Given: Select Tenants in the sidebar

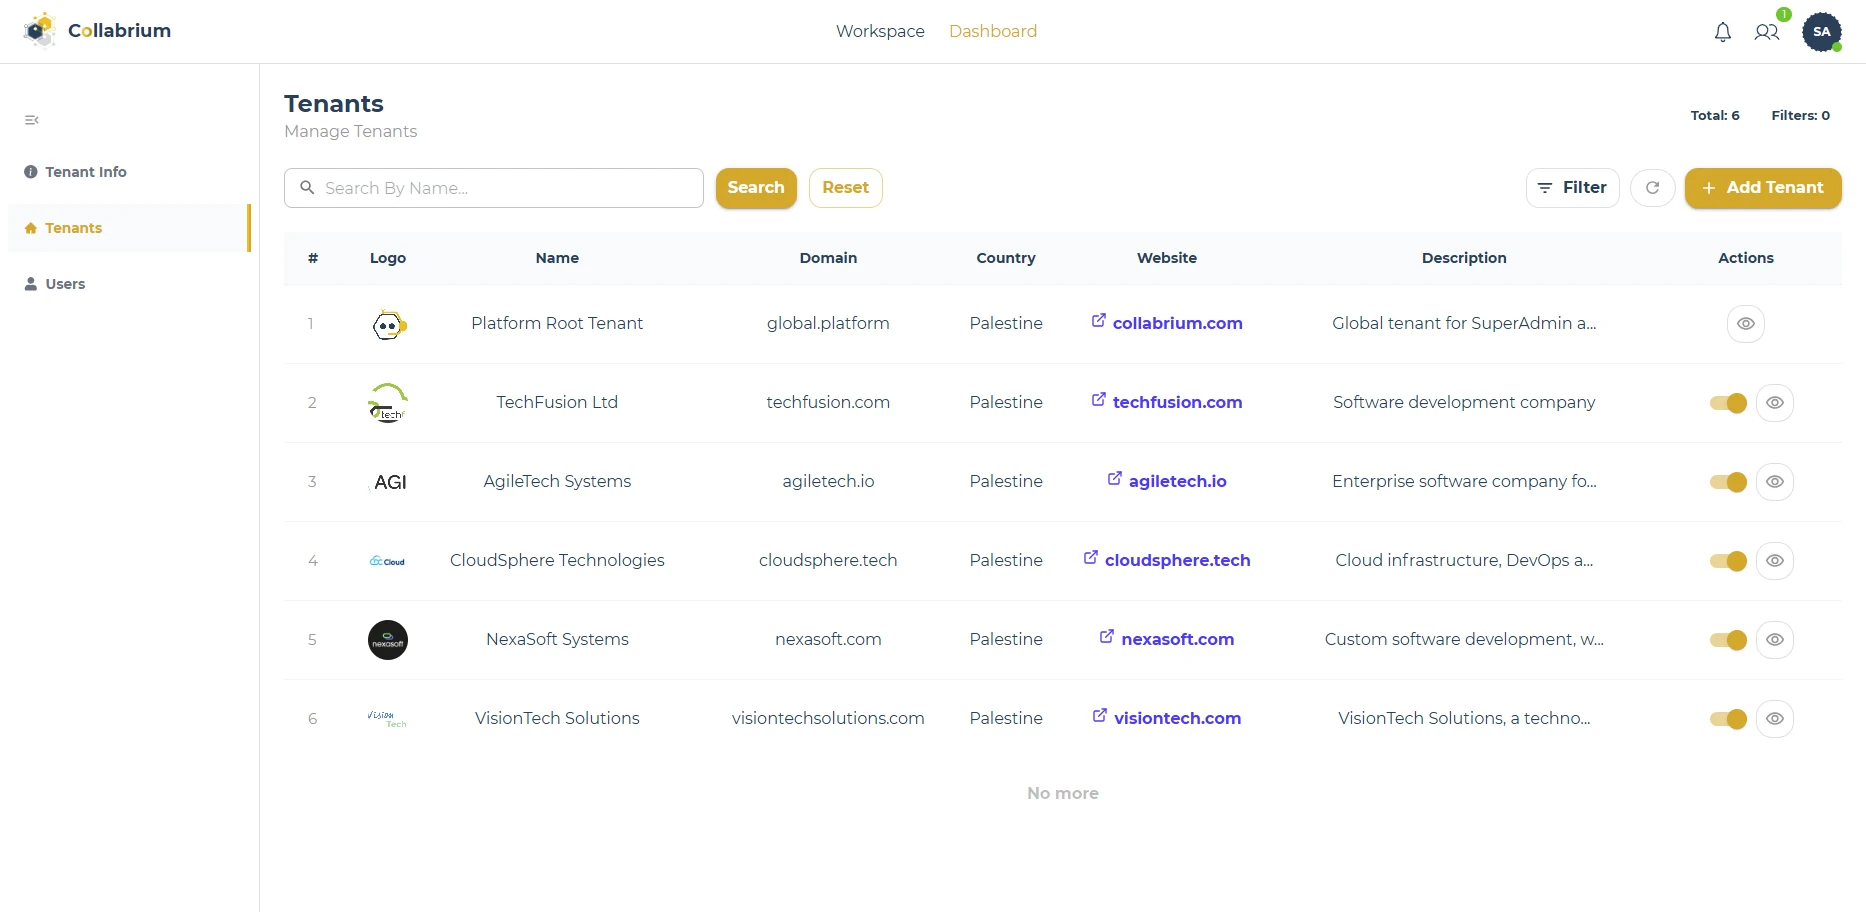Looking at the screenshot, I should click(129, 228).
